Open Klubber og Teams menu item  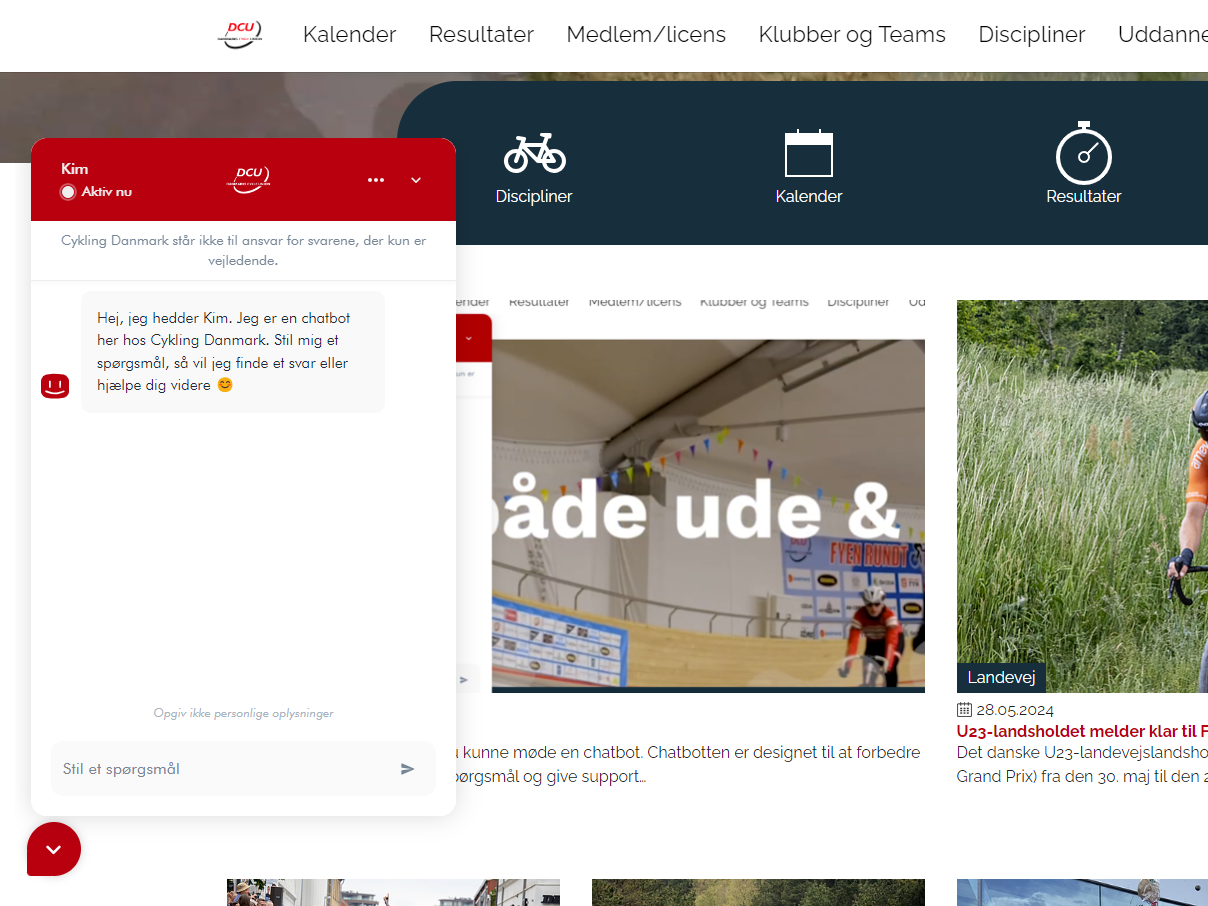(x=852, y=35)
